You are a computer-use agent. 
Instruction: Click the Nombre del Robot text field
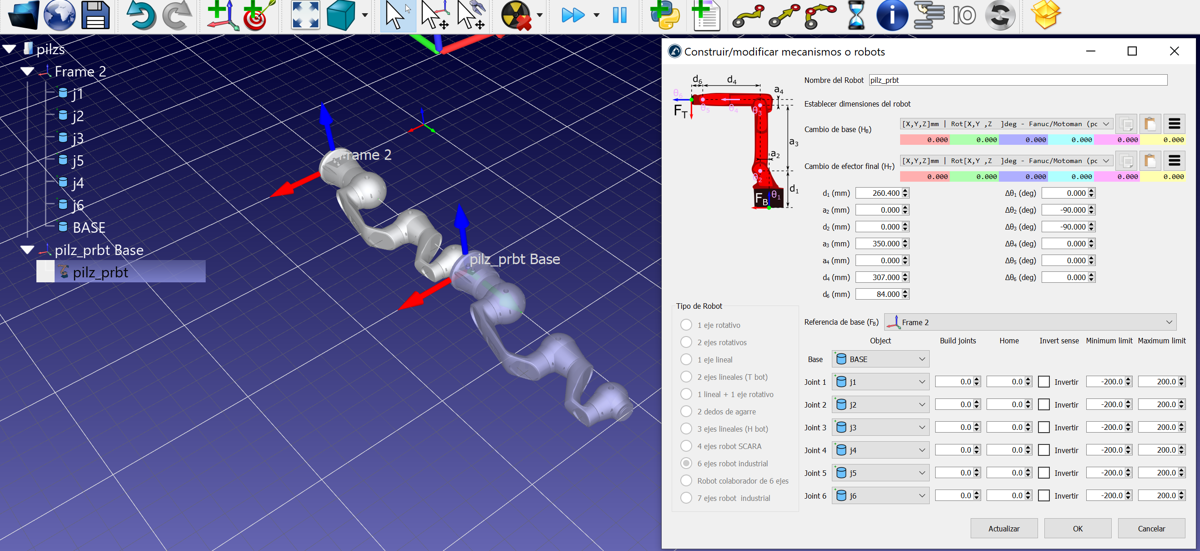pos(1017,80)
